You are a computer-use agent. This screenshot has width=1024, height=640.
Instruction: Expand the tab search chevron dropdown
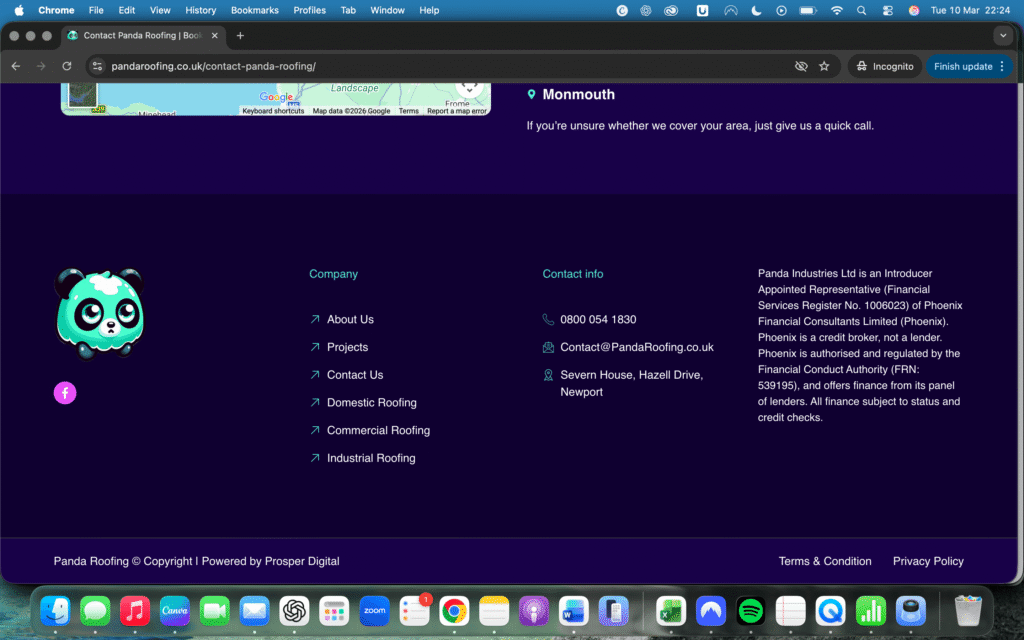(x=1003, y=35)
